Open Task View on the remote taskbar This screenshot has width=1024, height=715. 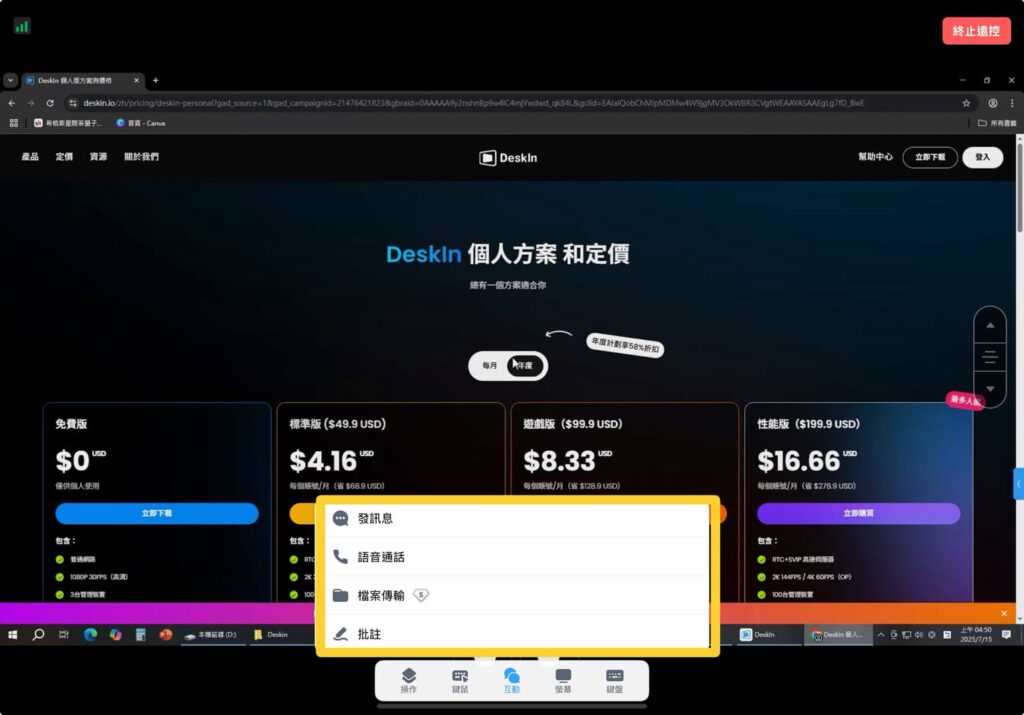63,635
